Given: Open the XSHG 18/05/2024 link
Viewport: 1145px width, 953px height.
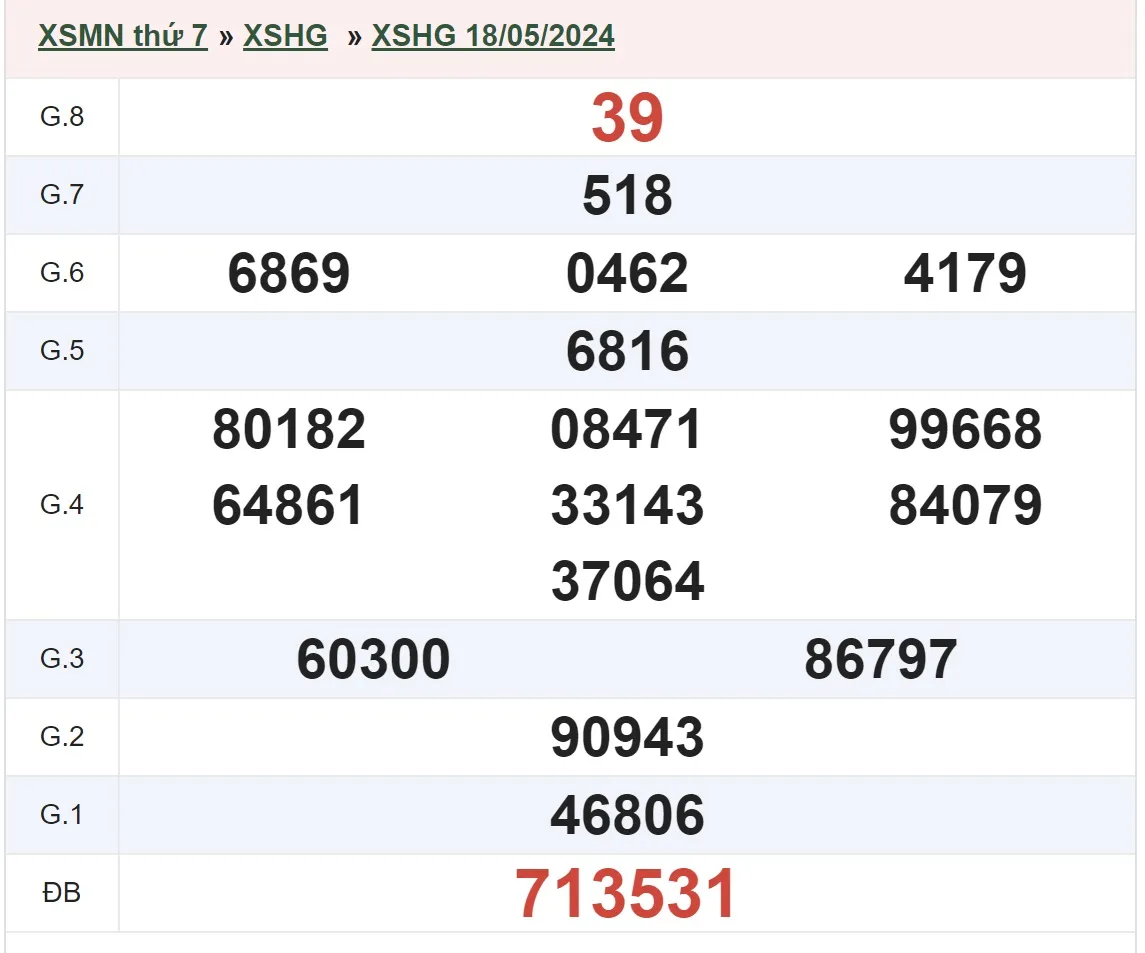Looking at the screenshot, I should [x=493, y=36].
